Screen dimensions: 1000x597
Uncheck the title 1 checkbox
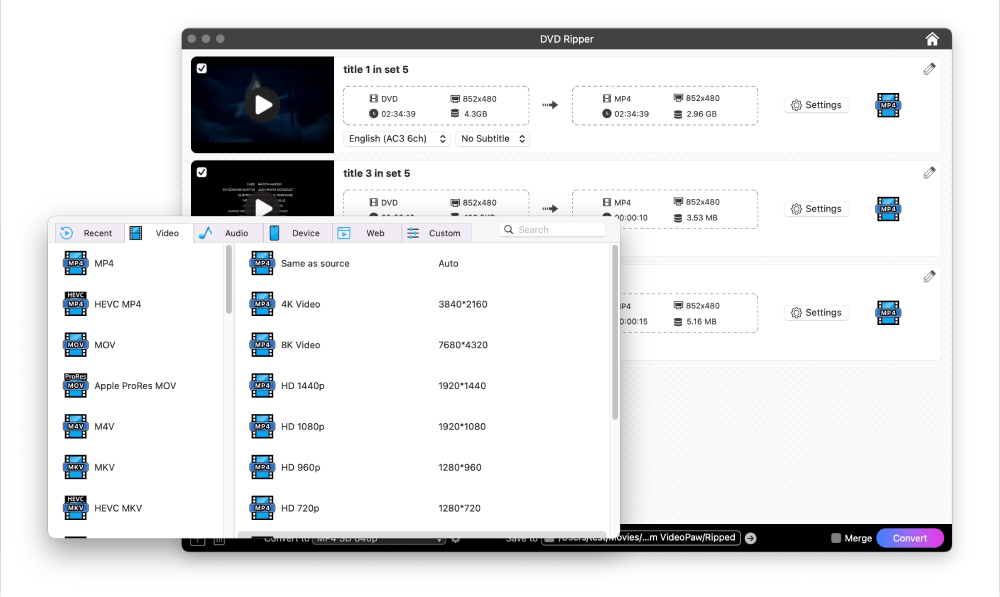point(202,68)
